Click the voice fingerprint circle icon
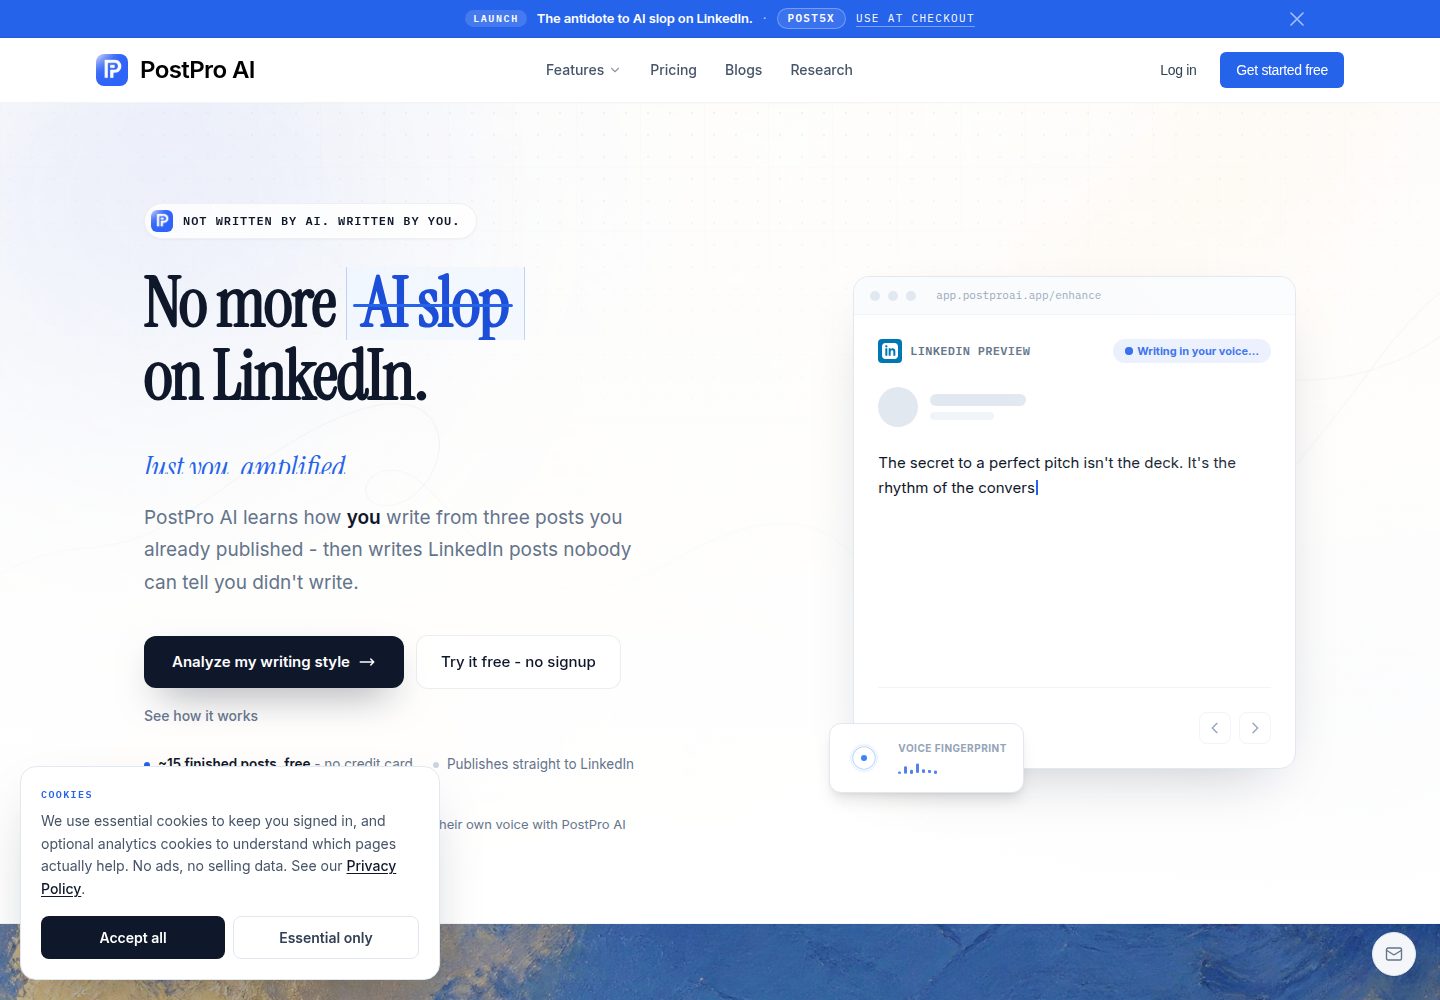This screenshot has width=1440, height=1000. [x=864, y=758]
